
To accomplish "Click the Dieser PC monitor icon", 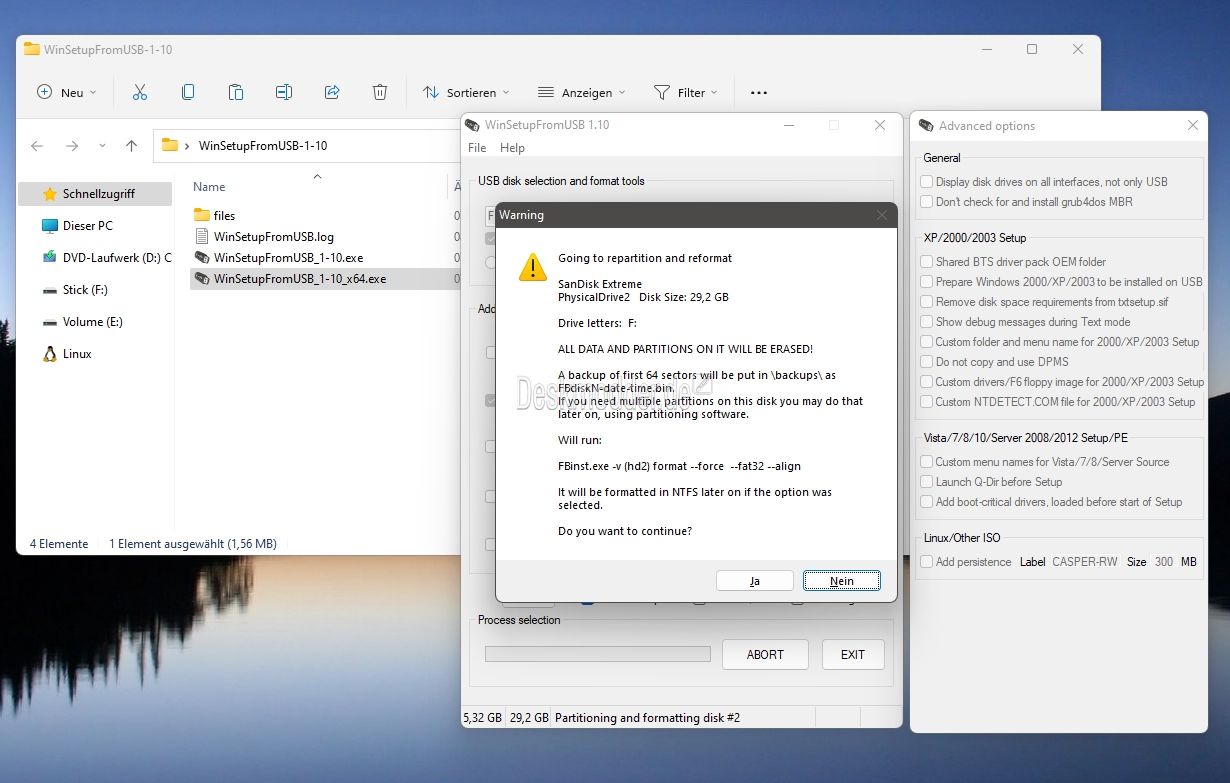I will [49, 226].
